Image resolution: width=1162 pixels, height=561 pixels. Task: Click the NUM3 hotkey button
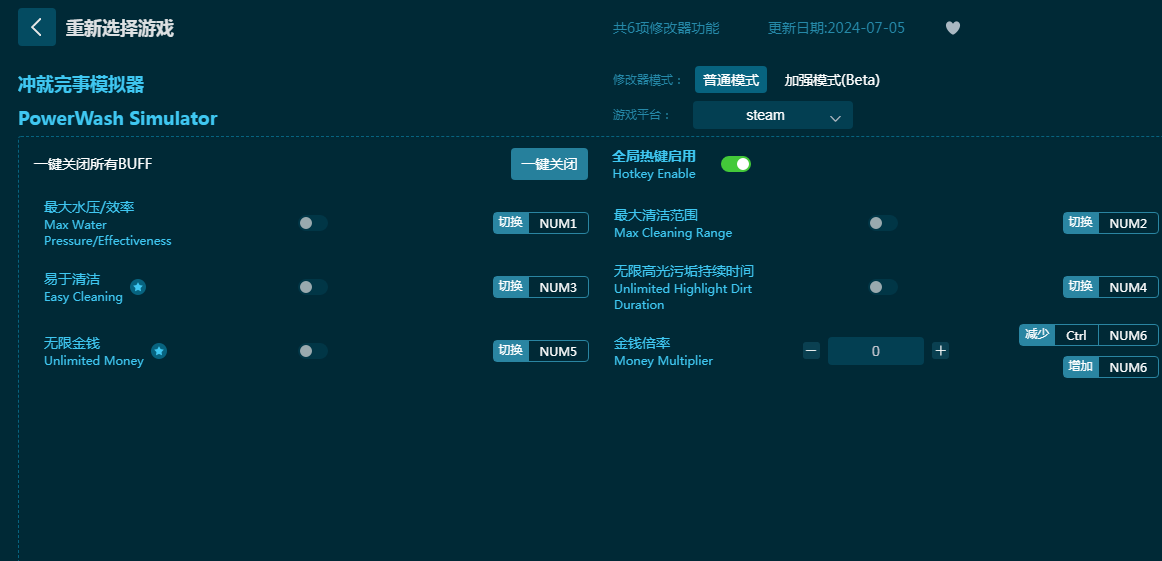[558, 287]
